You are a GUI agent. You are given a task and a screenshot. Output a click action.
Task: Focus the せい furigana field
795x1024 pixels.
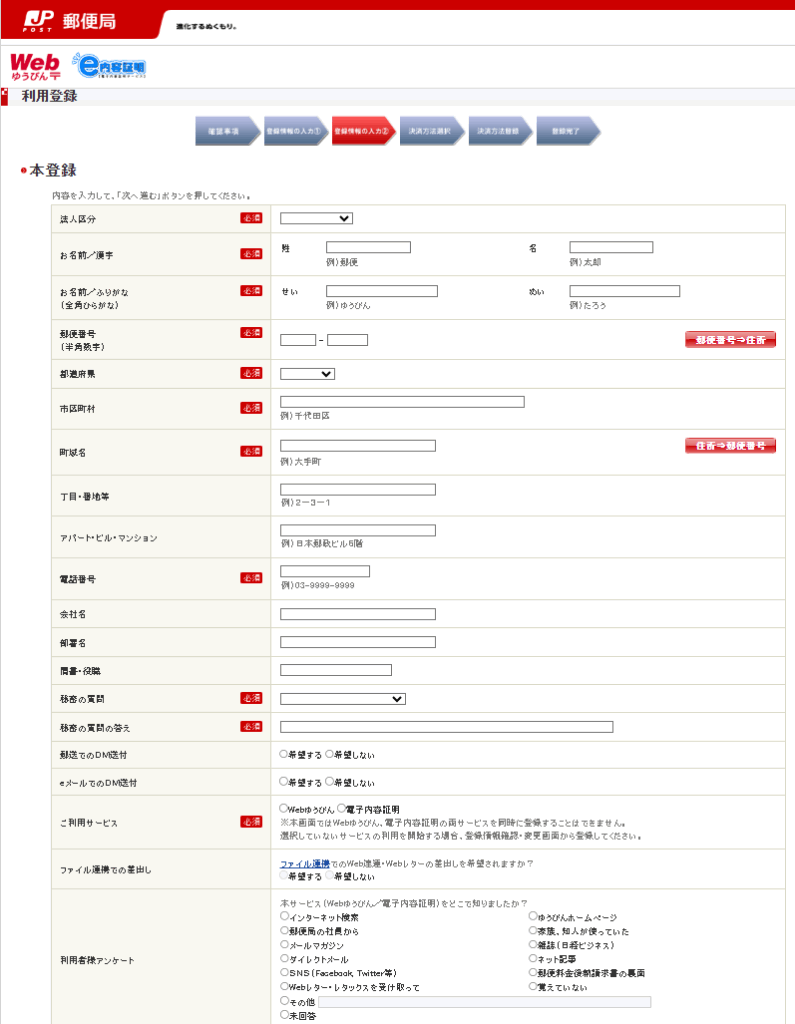(x=382, y=291)
